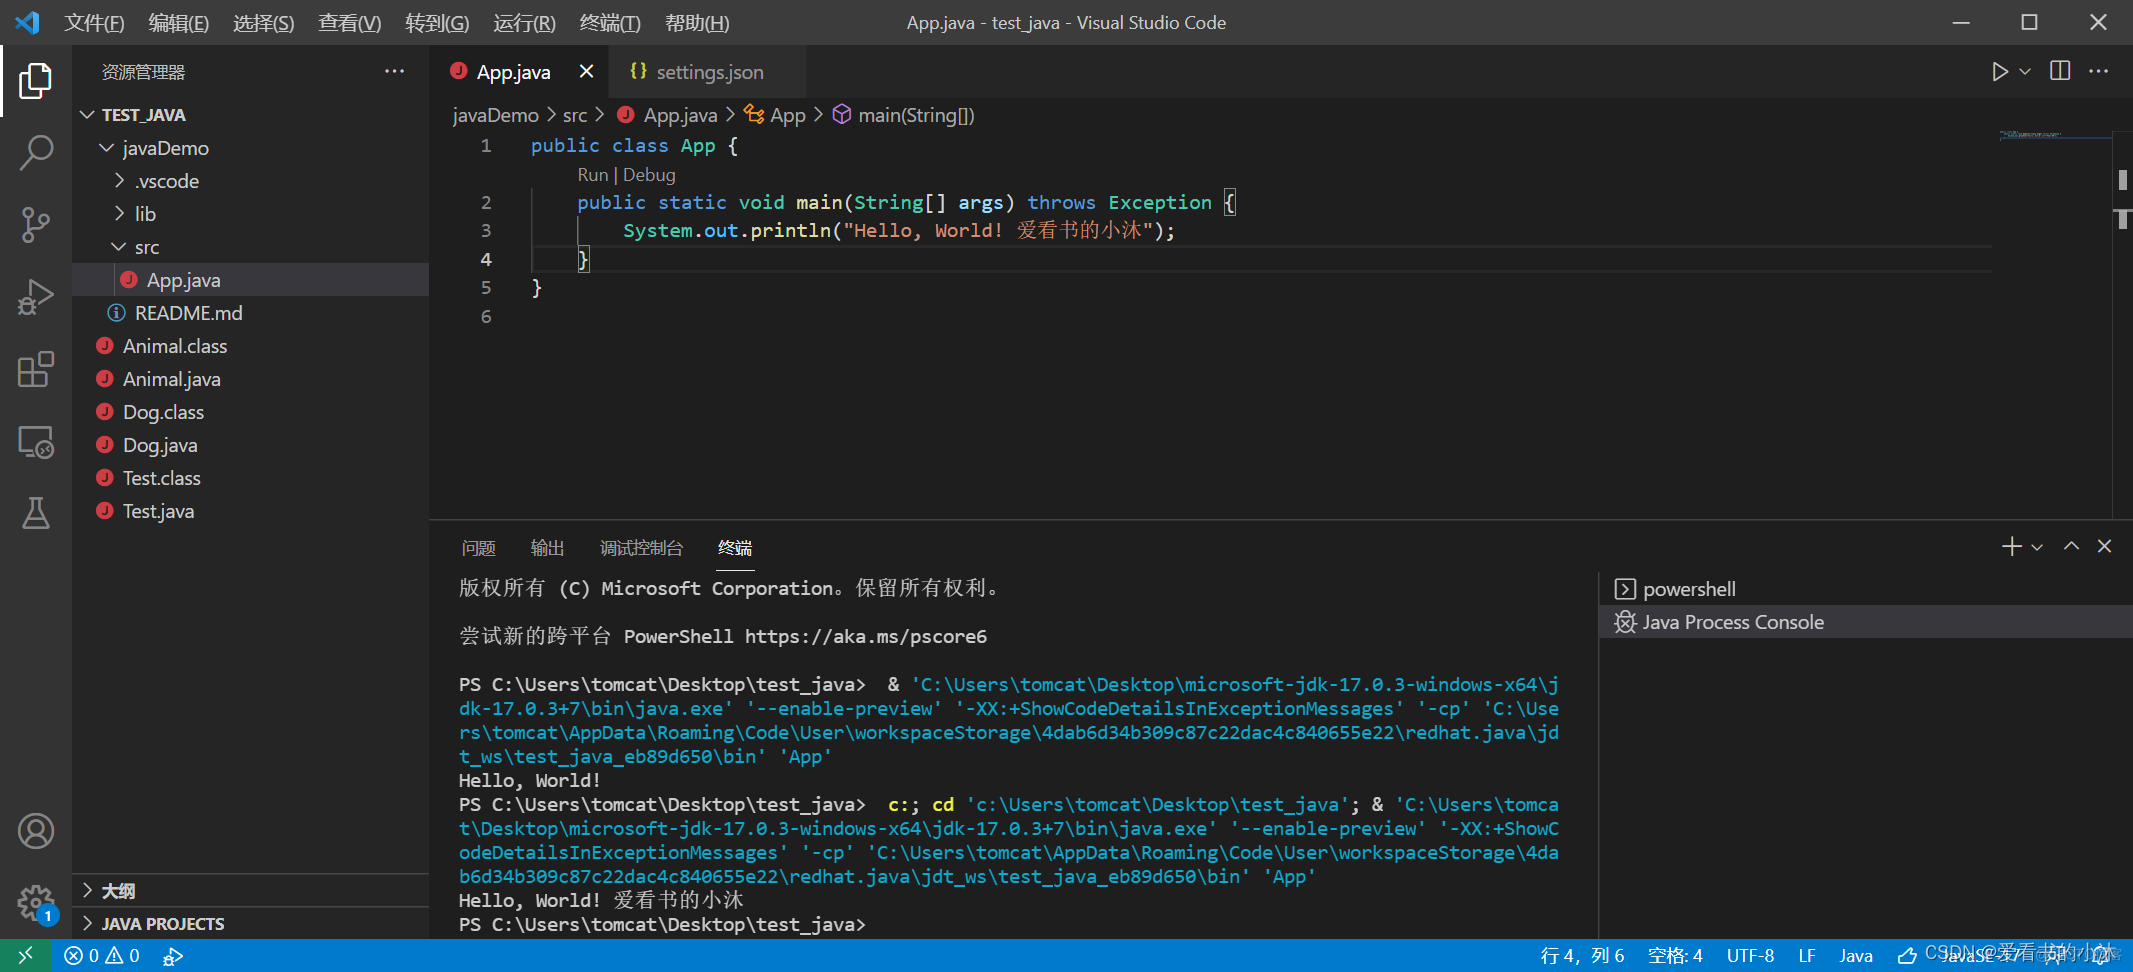Open the Remote Explorer view
Screen dimensions: 2133x972
click(x=36, y=441)
